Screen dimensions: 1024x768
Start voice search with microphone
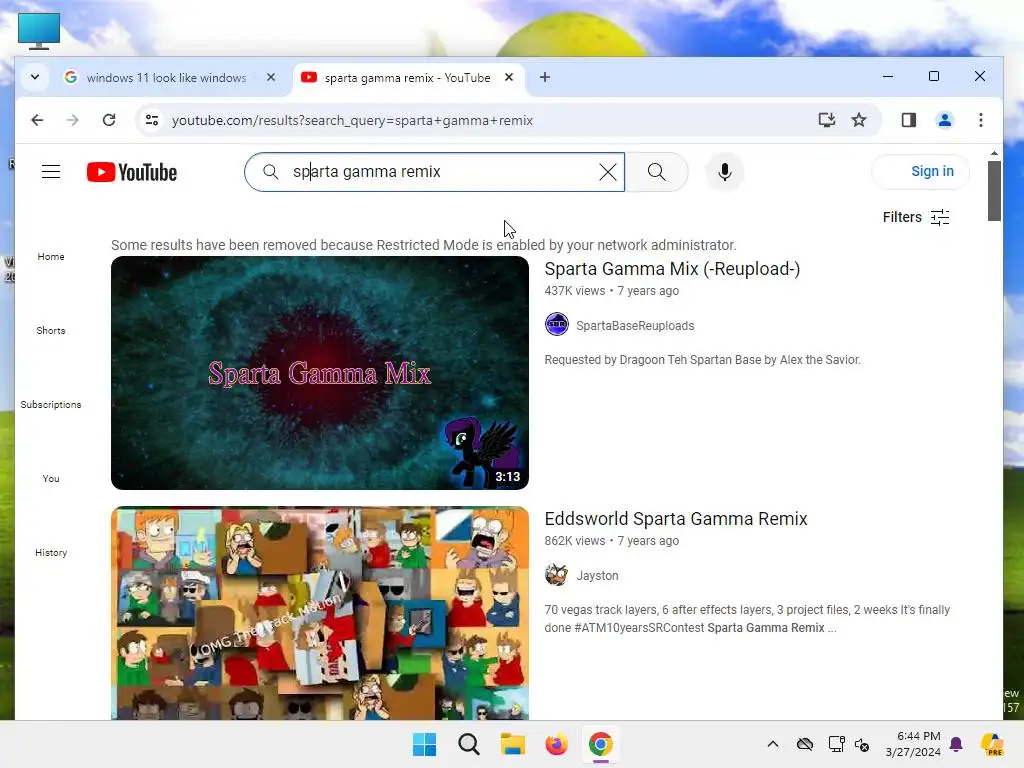coord(724,172)
